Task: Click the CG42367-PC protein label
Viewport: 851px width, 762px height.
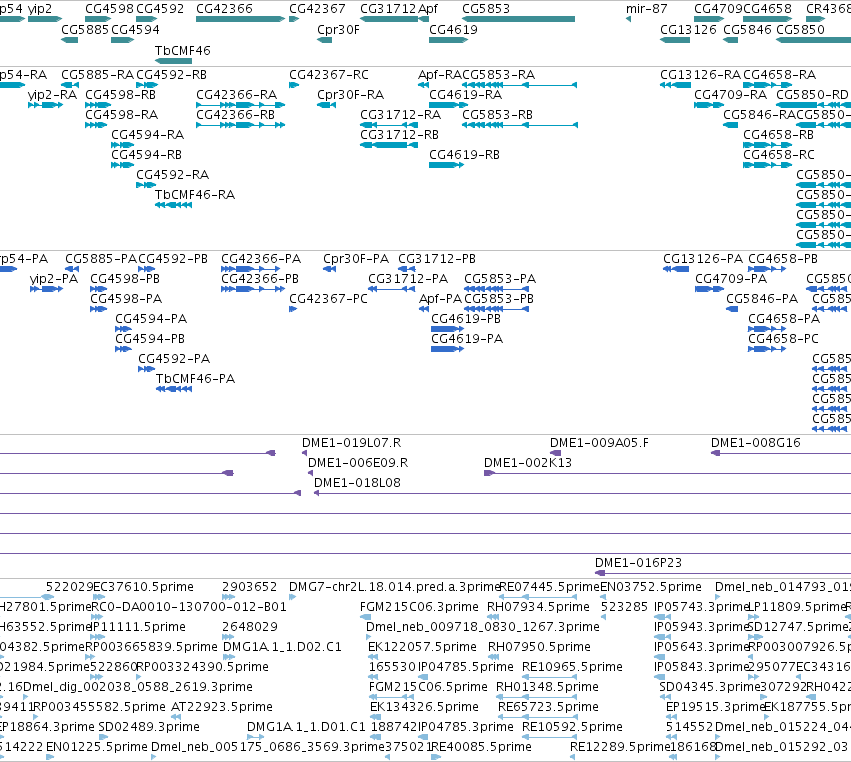Action: [328, 299]
